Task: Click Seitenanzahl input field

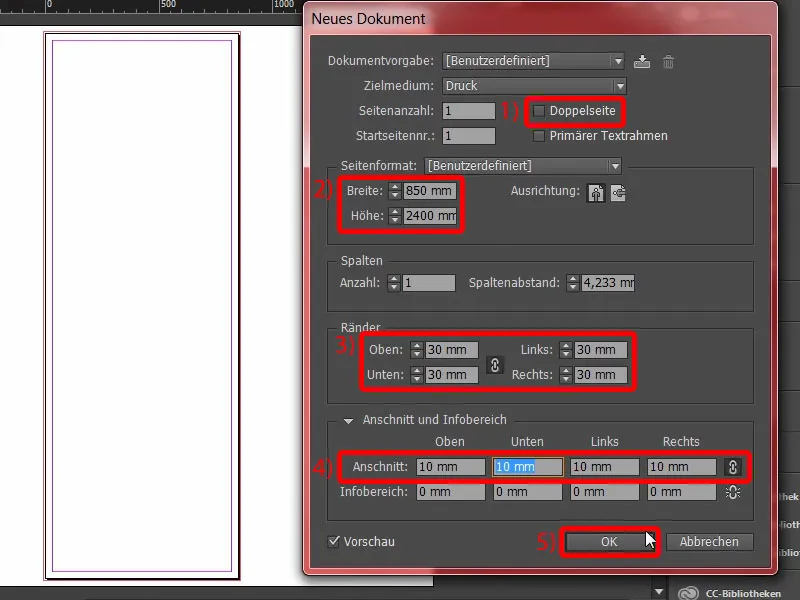Action: 468,111
